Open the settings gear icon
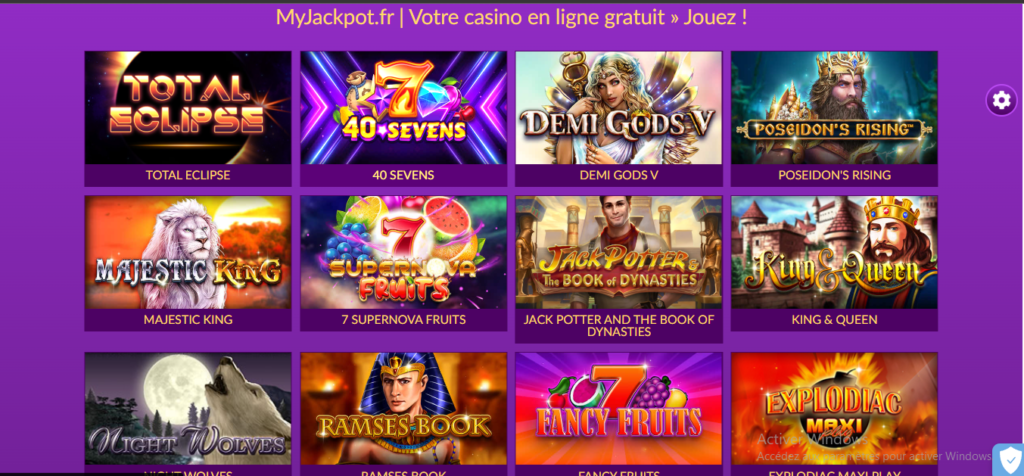1024x476 pixels. pyautogui.click(x=1001, y=101)
